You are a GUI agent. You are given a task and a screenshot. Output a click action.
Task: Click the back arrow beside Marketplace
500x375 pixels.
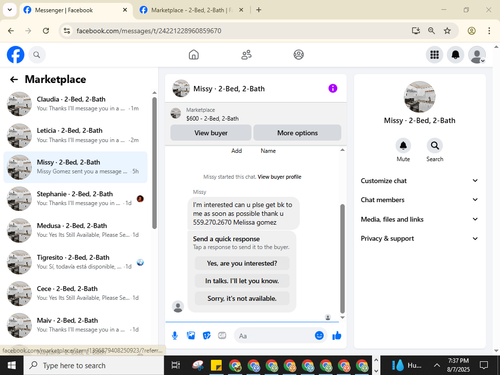click(14, 79)
